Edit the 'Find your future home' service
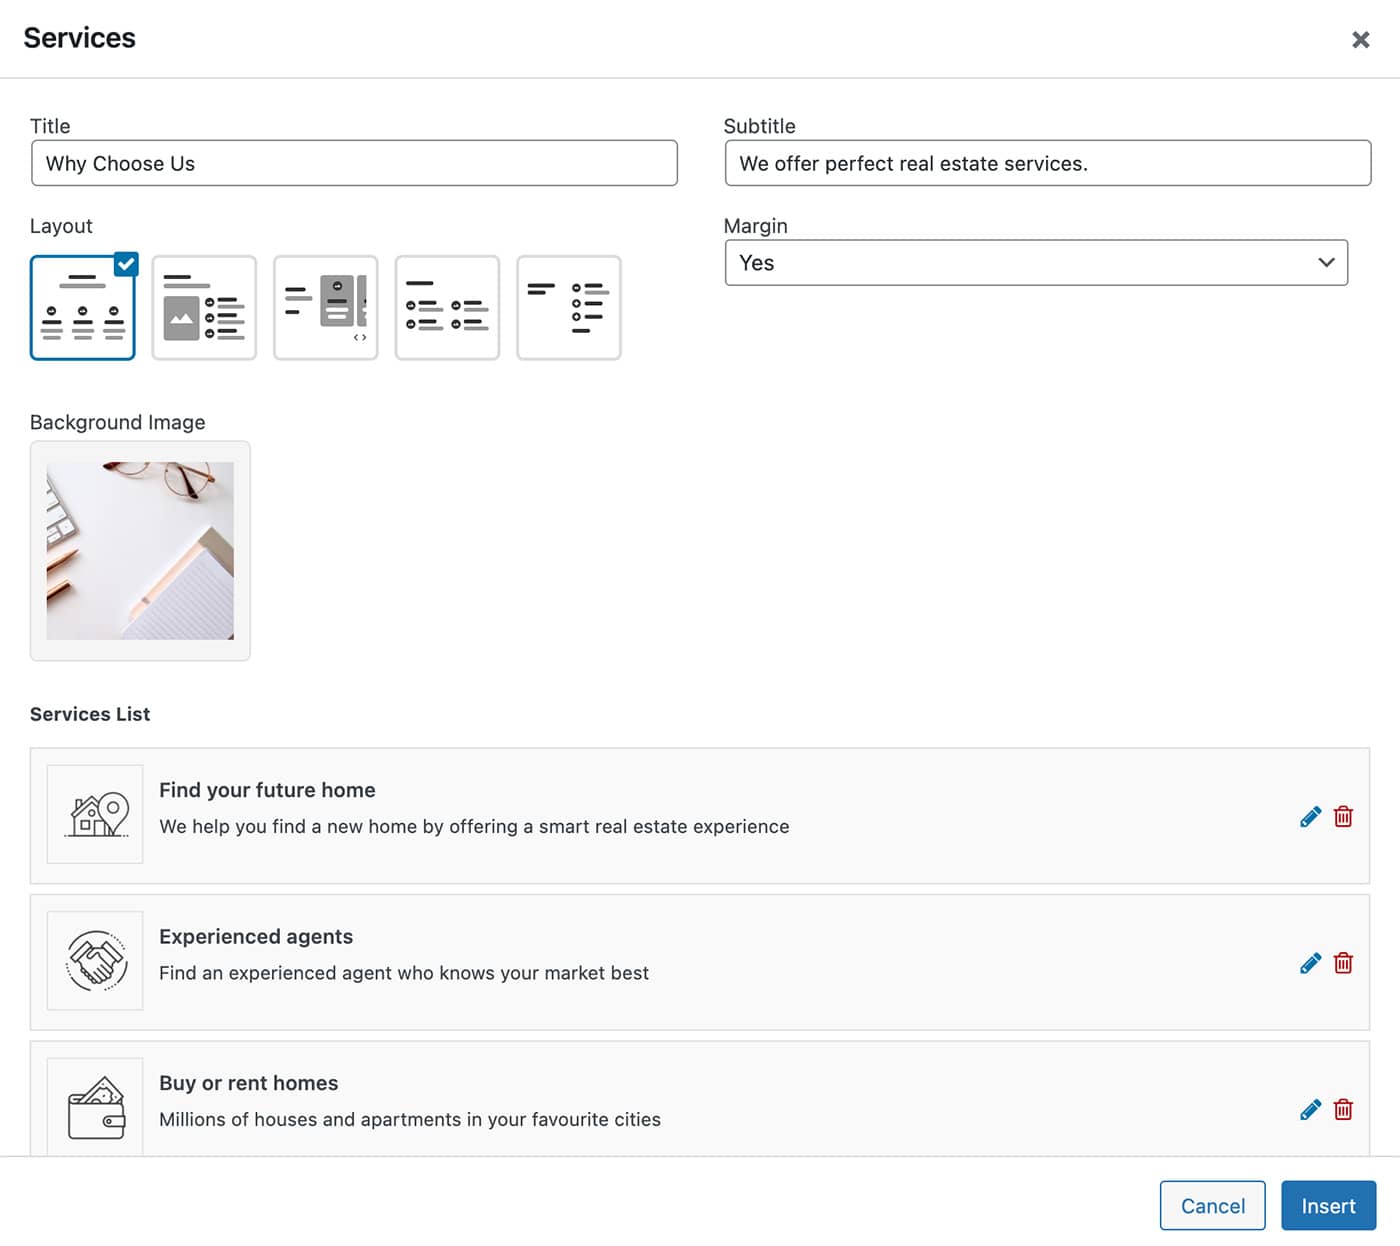This screenshot has width=1400, height=1246. [1310, 817]
